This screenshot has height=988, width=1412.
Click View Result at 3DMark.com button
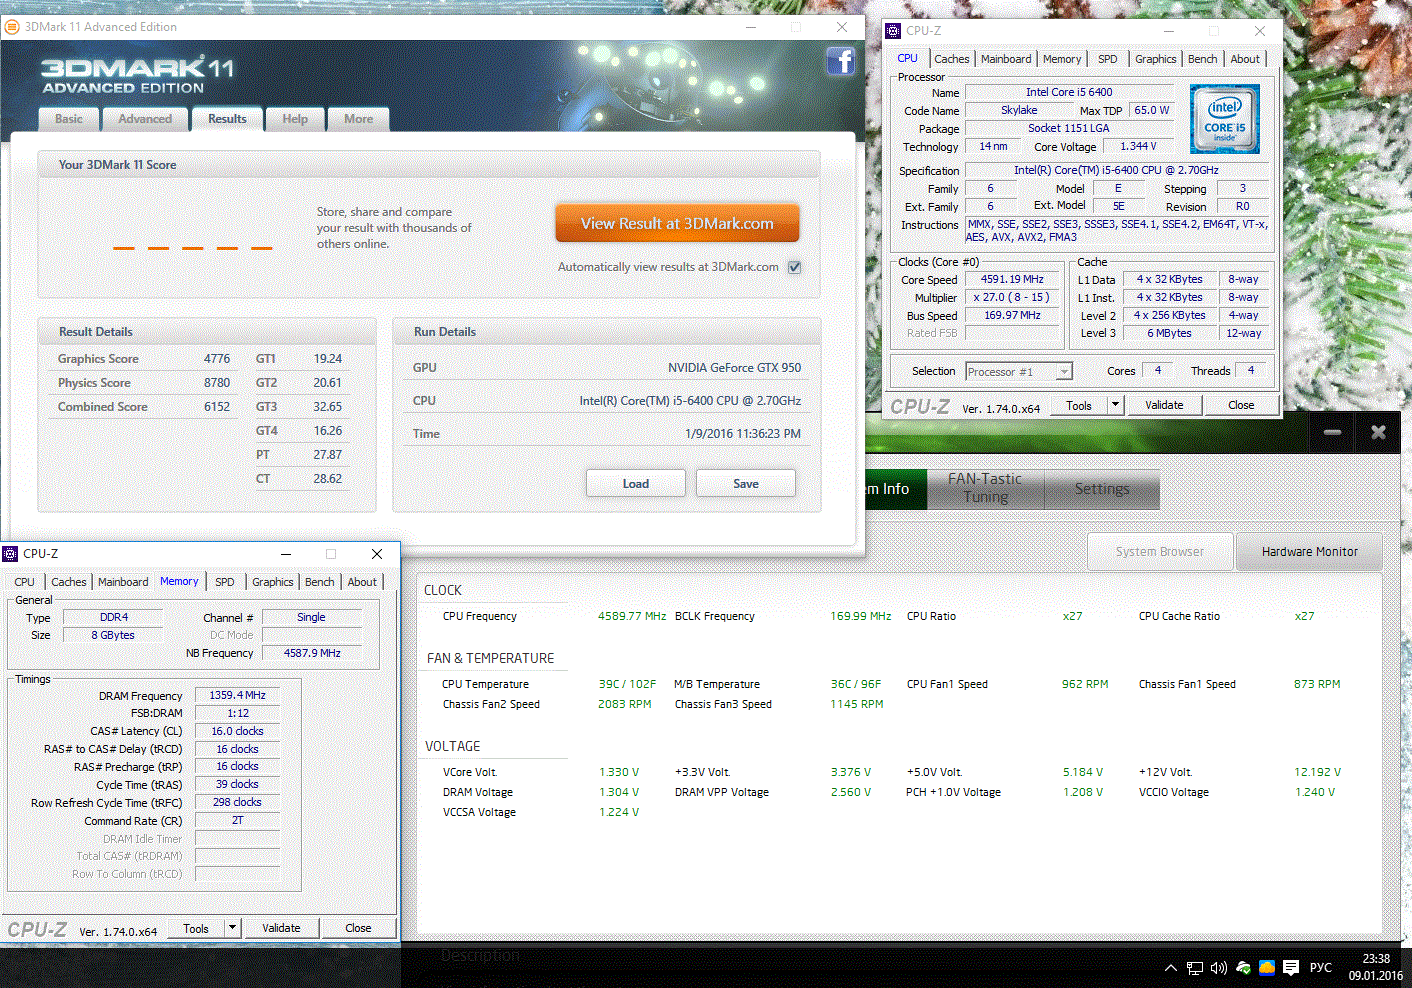click(x=677, y=224)
